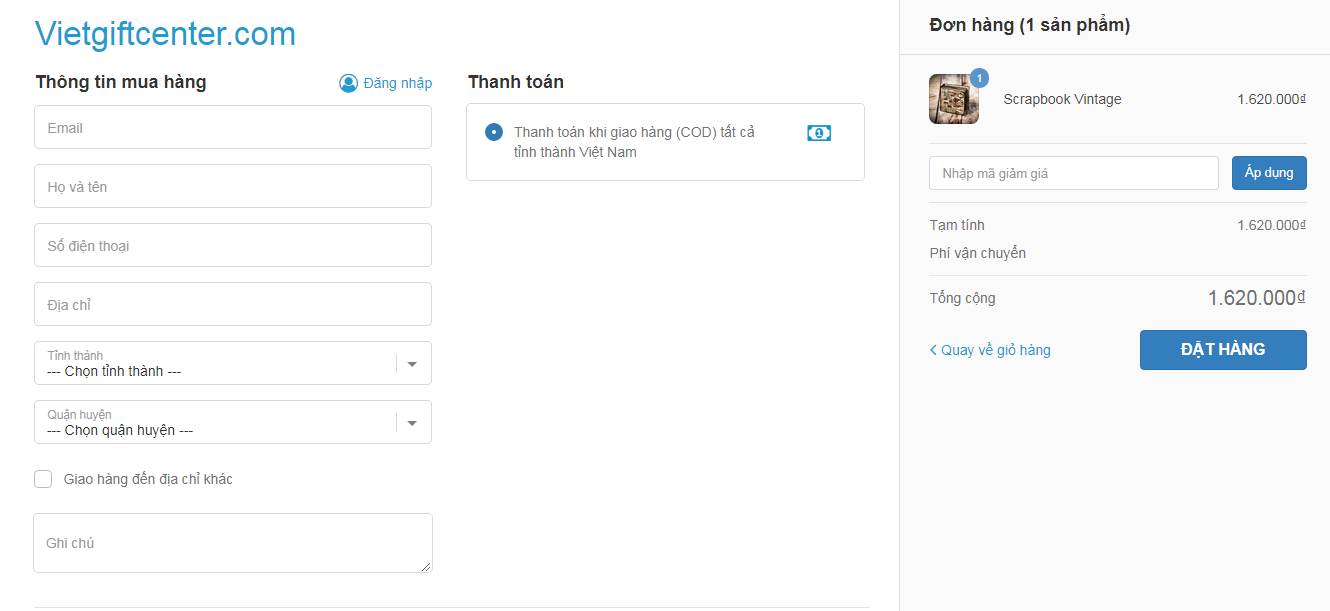Click the quantity badge on product image
The image size is (1330, 611).
[x=979, y=78]
